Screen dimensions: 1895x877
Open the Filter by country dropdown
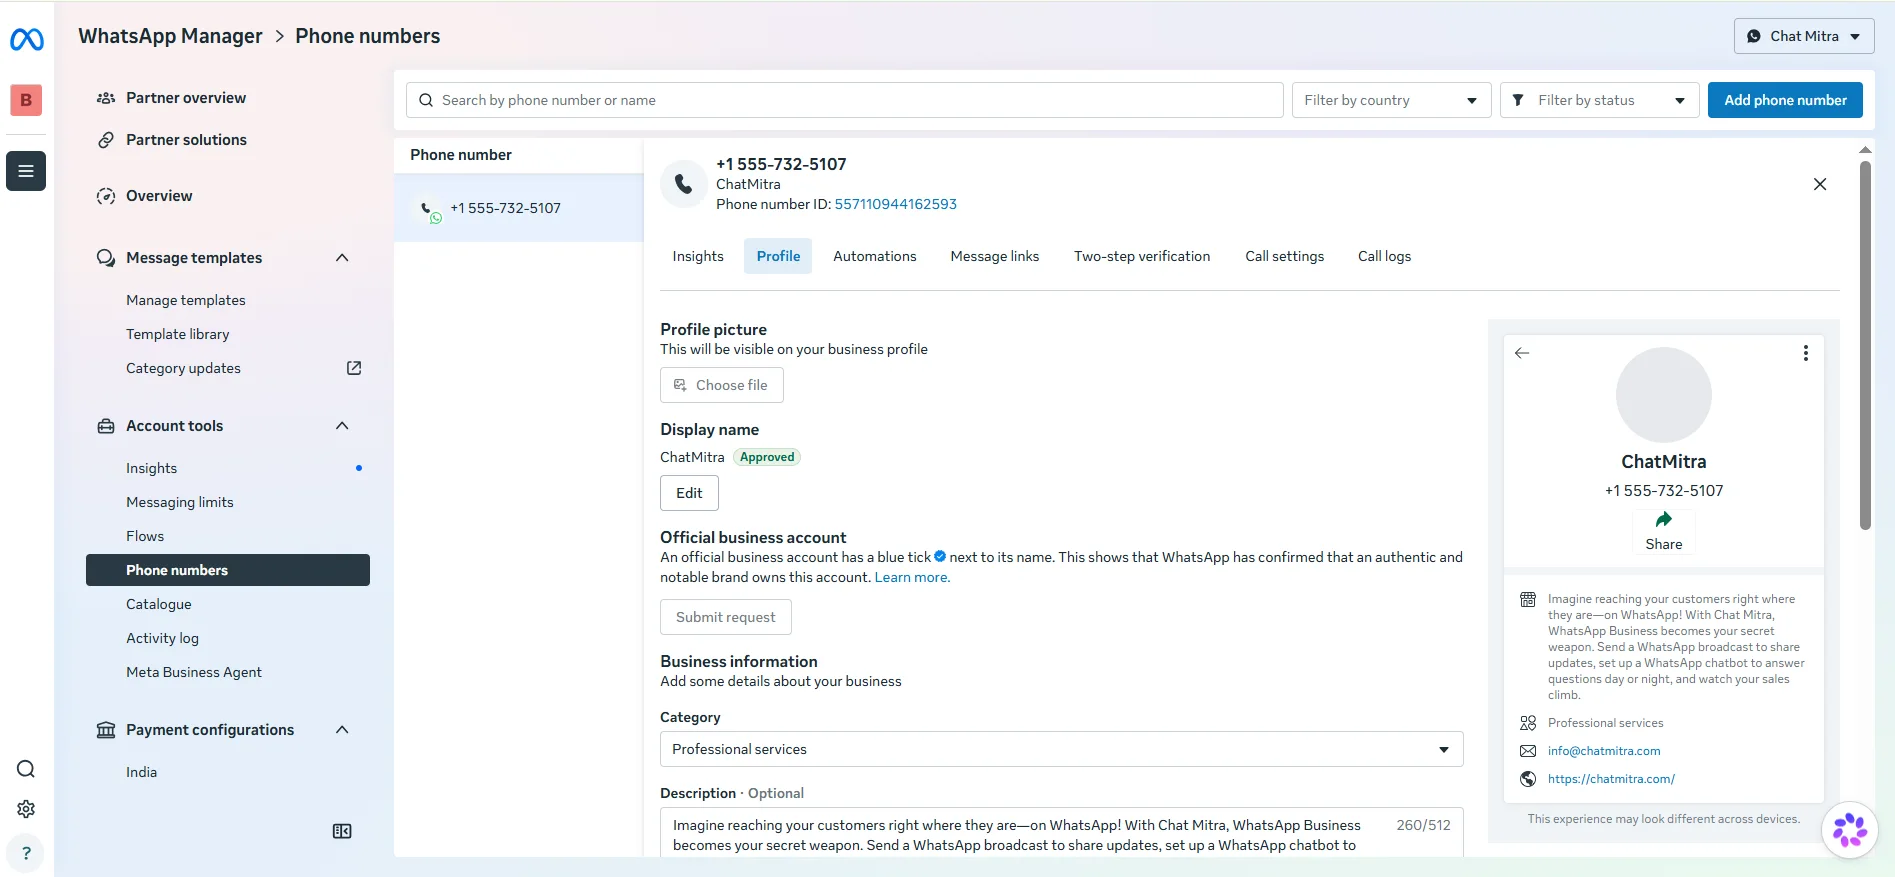(x=1391, y=100)
